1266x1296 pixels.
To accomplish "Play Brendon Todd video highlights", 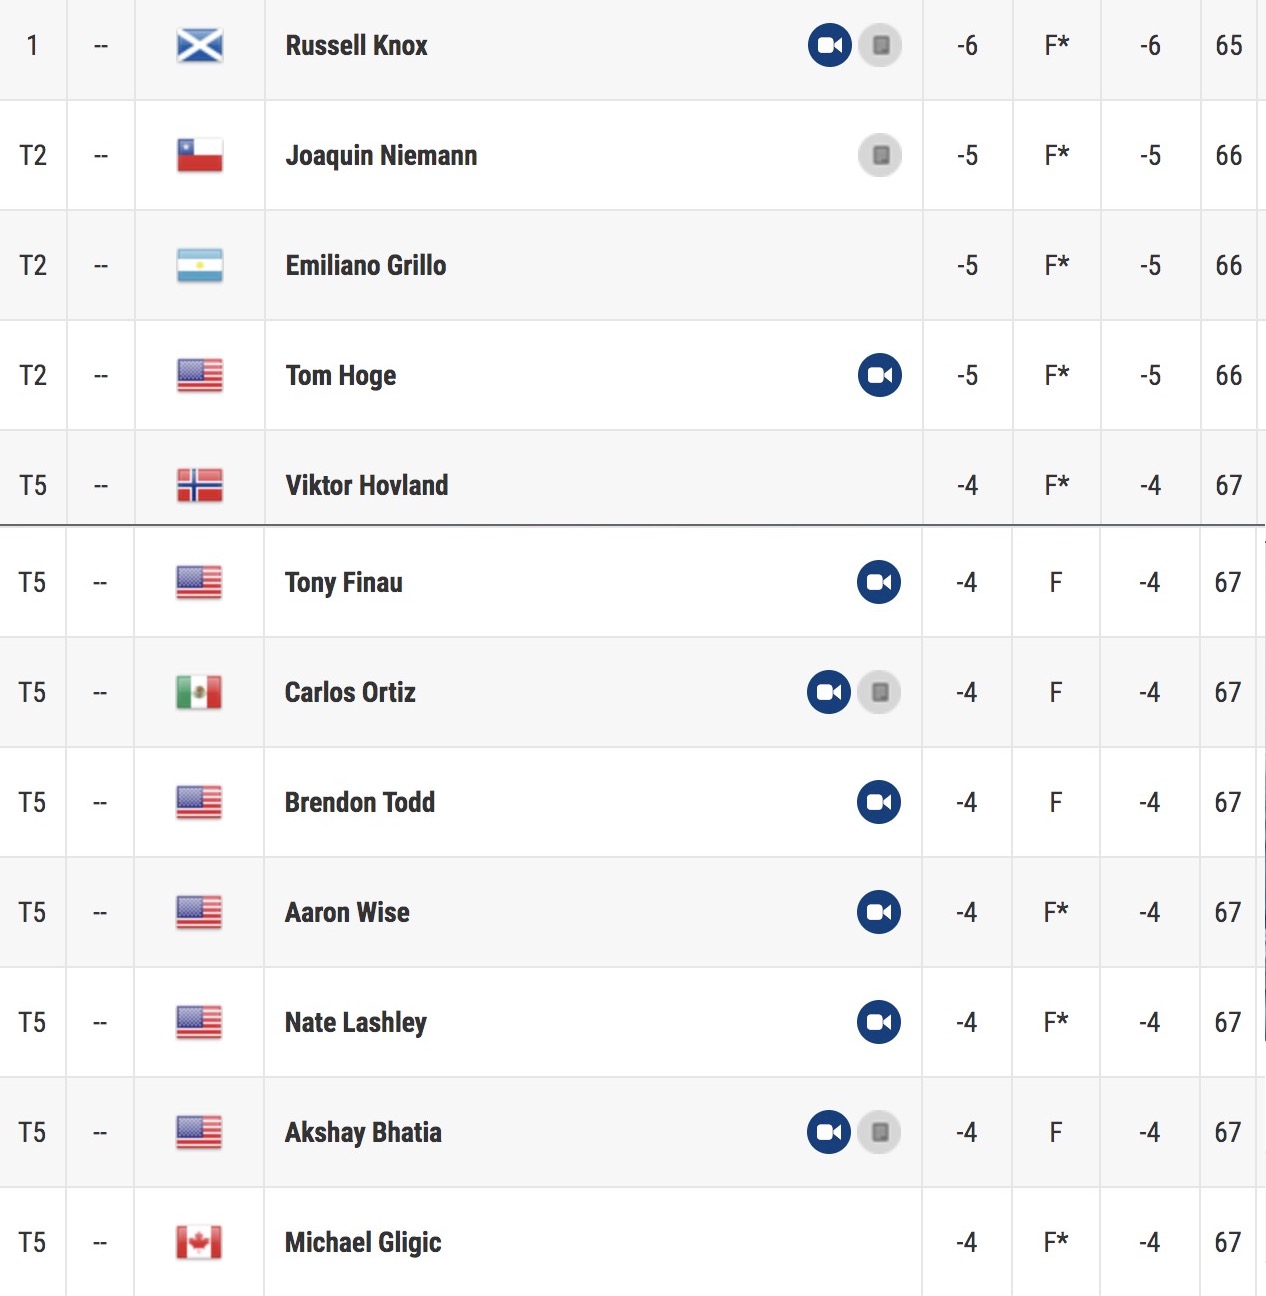I will click(879, 802).
